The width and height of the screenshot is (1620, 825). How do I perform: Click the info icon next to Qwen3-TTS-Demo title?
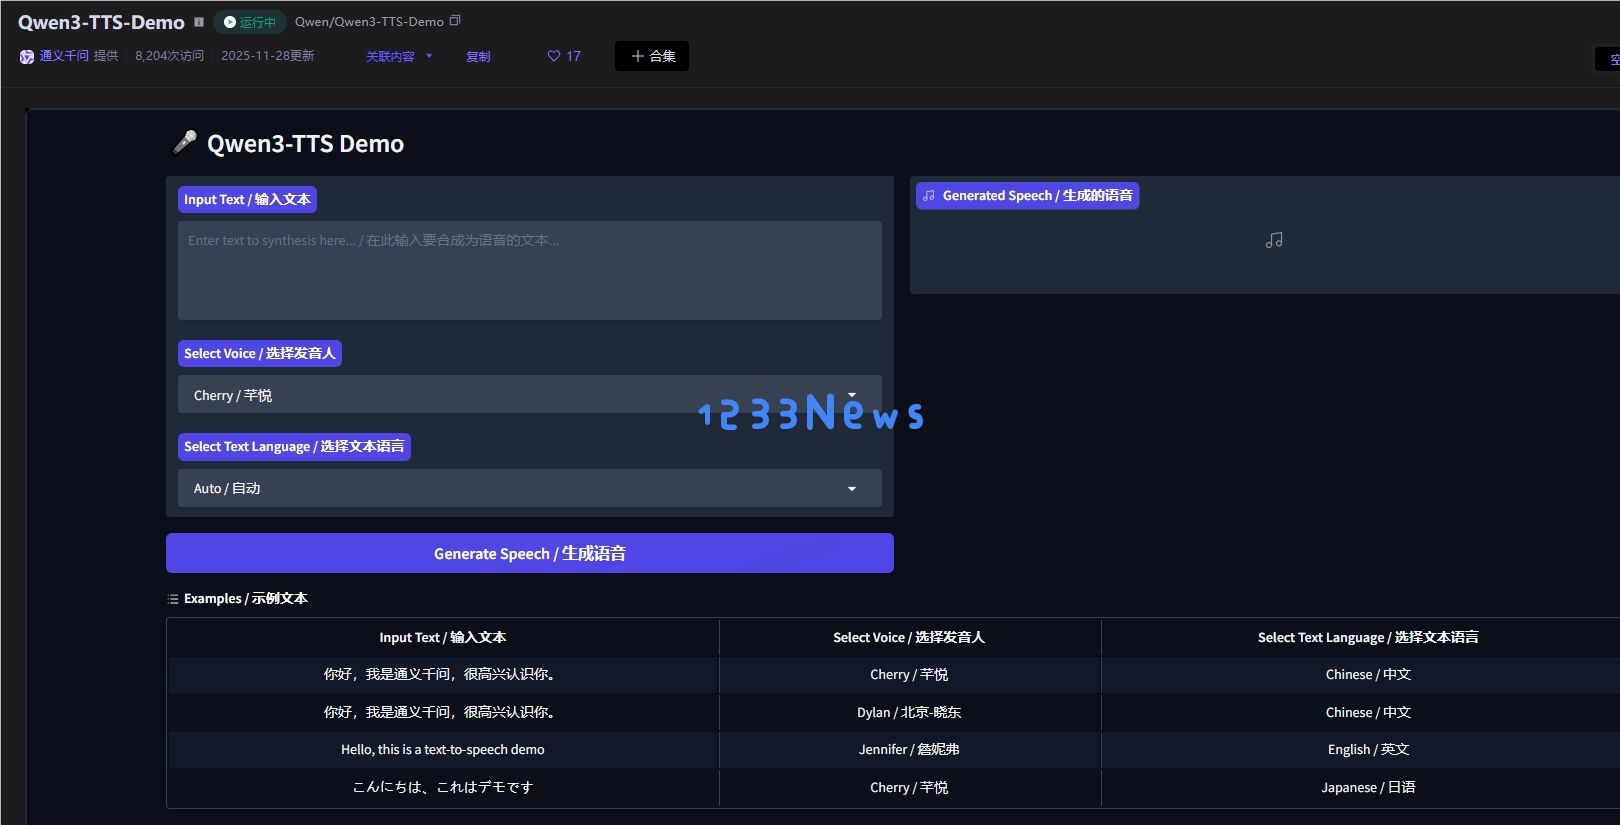pyautogui.click(x=199, y=22)
